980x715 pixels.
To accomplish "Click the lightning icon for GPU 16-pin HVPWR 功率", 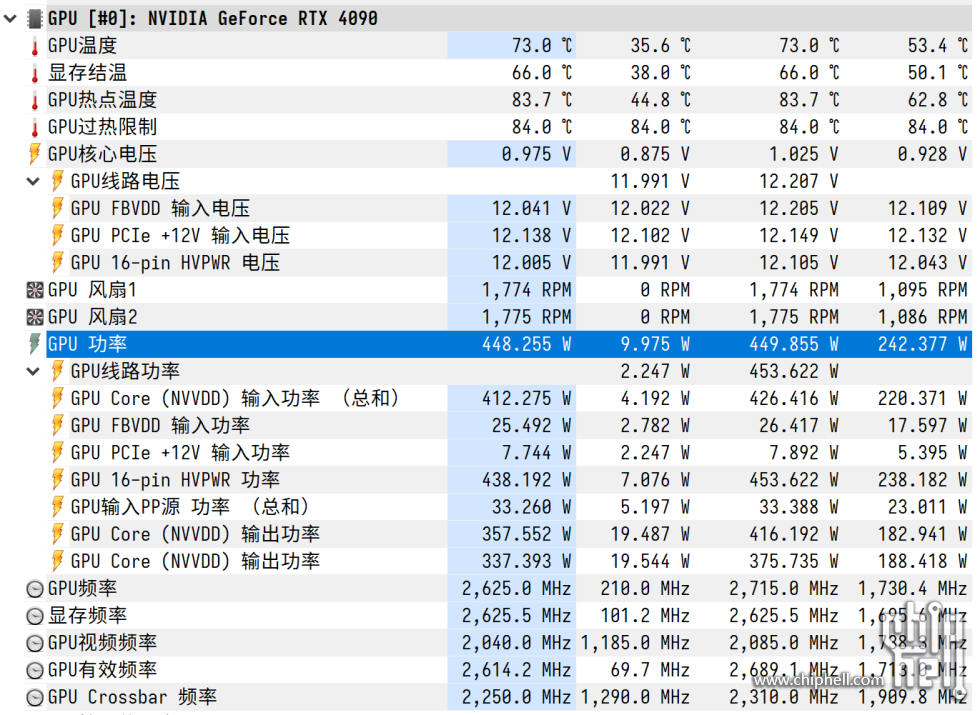I will [x=58, y=480].
